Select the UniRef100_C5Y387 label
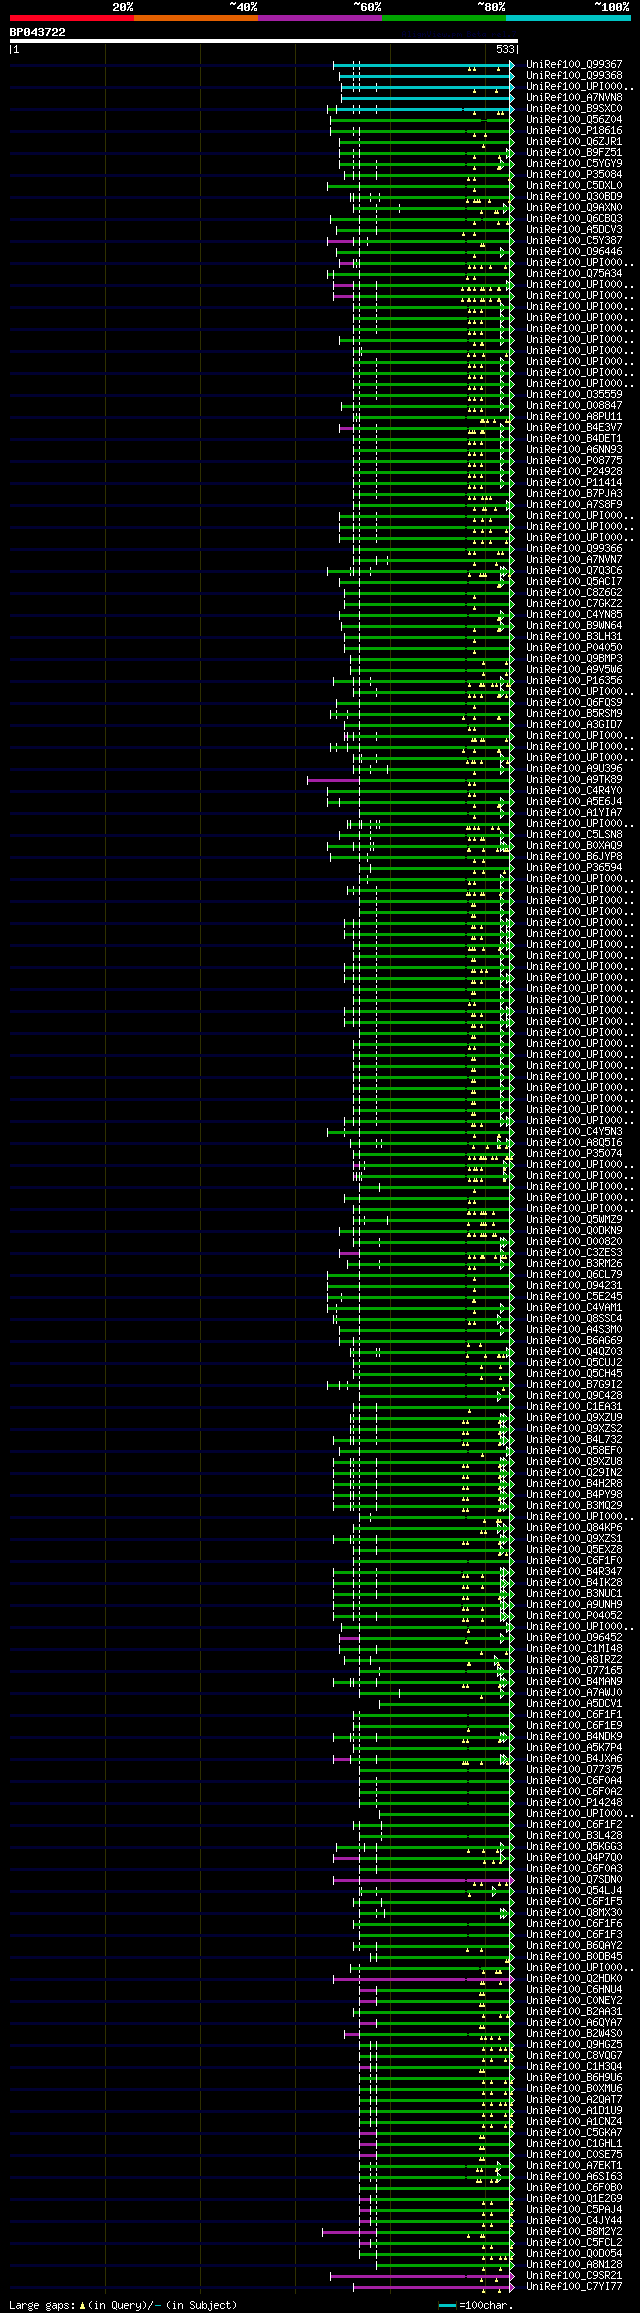This screenshot has height=2313, width=640. click(574, 240)
